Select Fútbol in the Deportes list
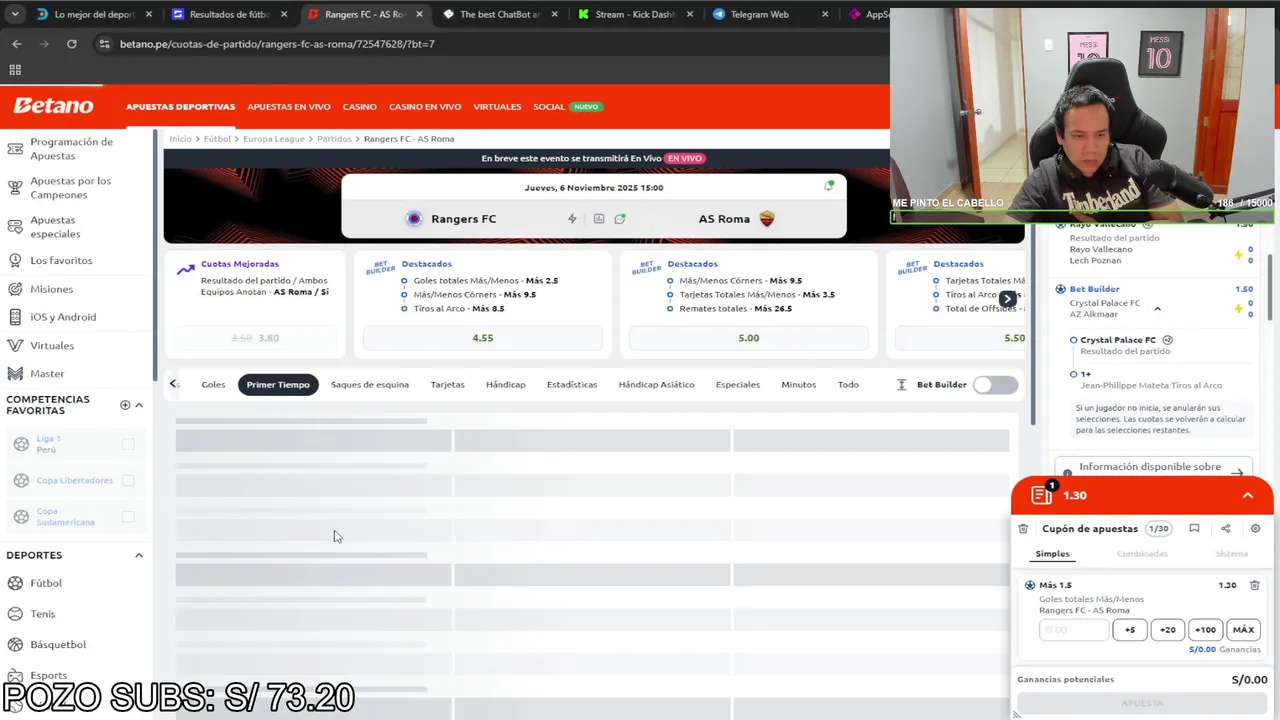This screenshot has height=720, width=1280. [x=46, y=583]
